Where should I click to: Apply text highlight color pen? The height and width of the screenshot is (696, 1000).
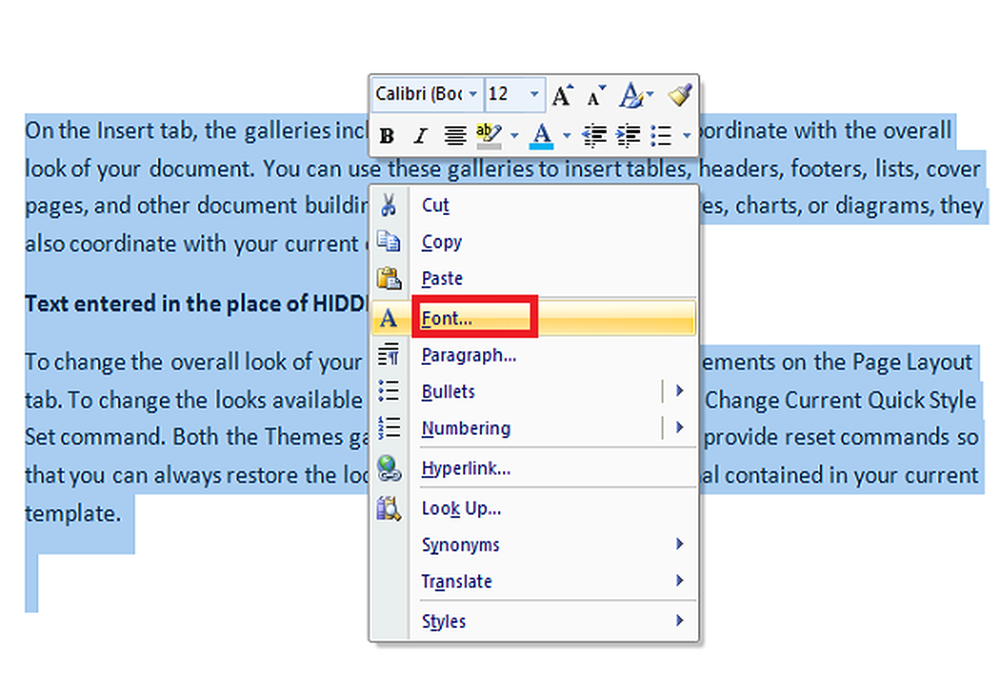tap(488, 135)
